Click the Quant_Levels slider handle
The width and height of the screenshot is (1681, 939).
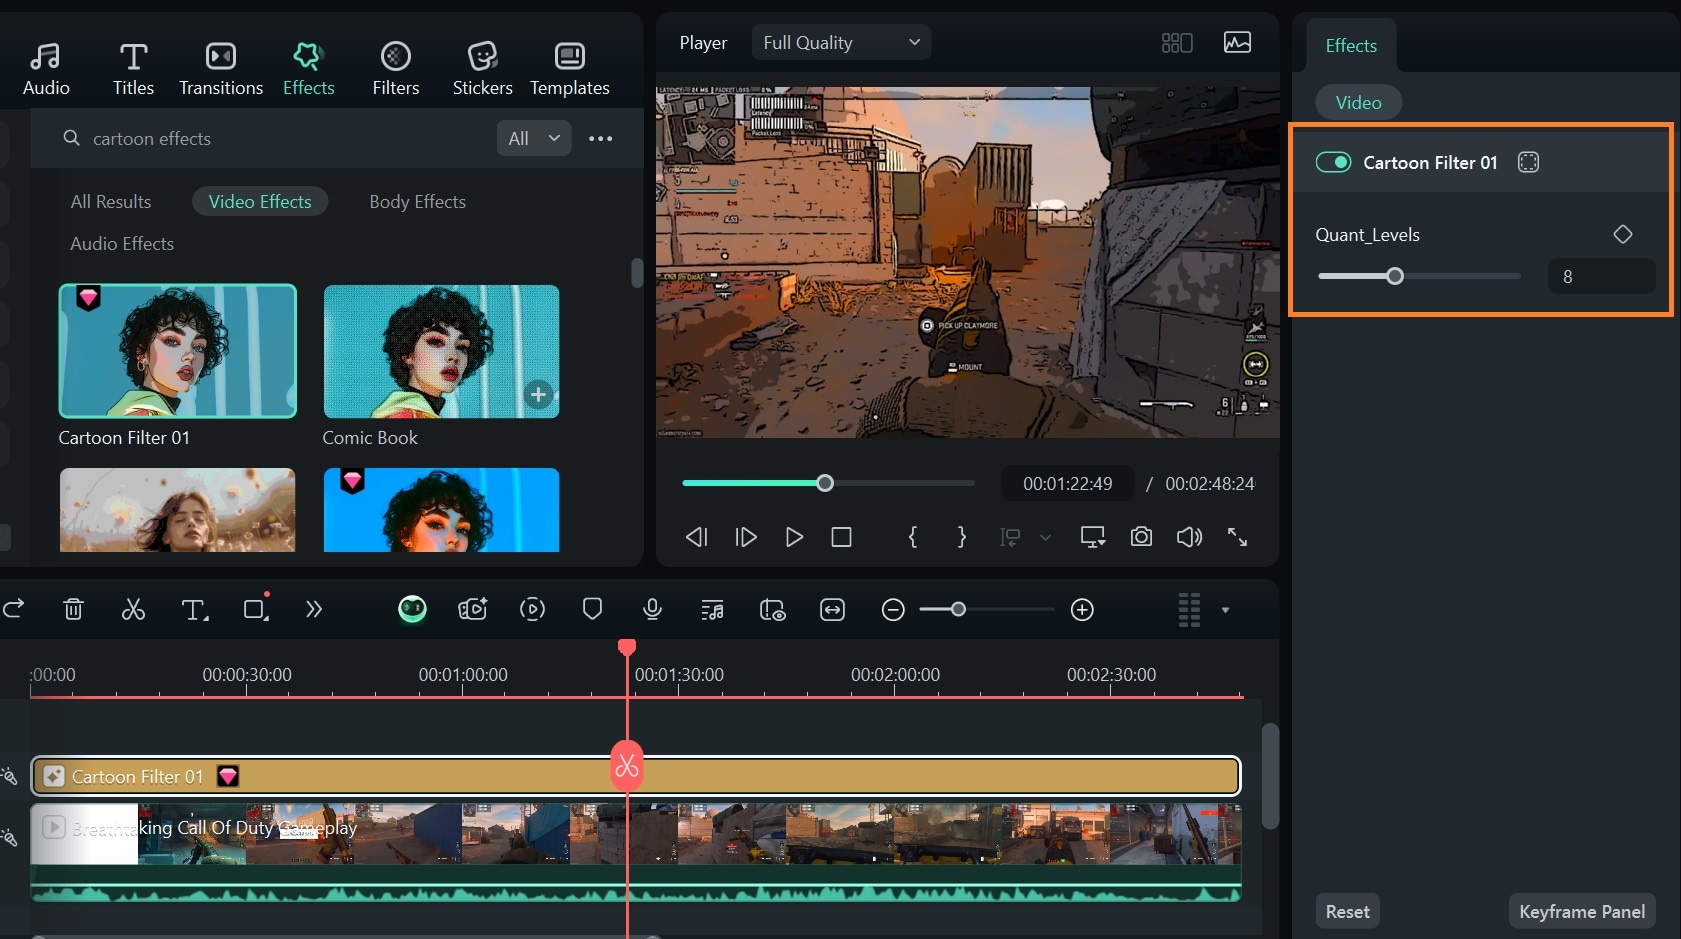1394,276
